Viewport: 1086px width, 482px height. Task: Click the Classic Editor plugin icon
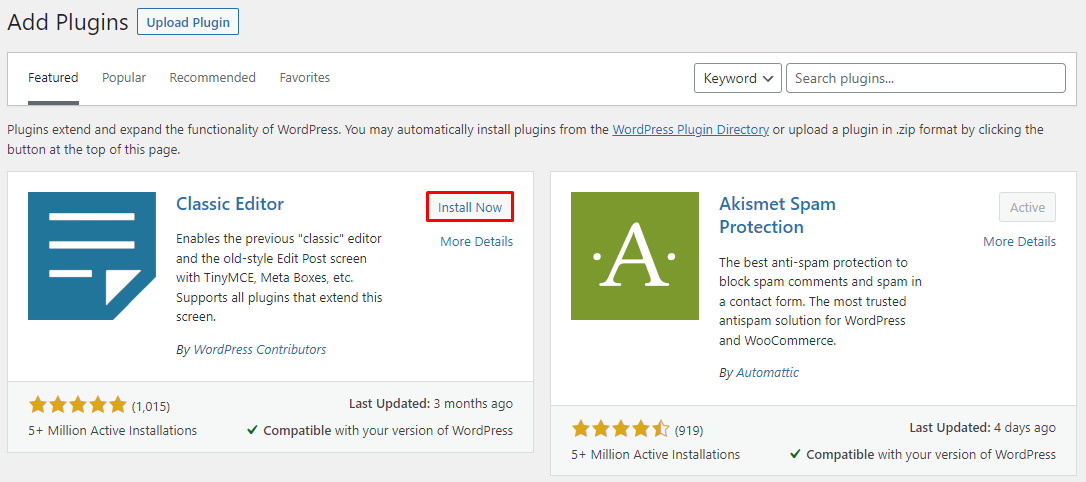coord(92,256)
